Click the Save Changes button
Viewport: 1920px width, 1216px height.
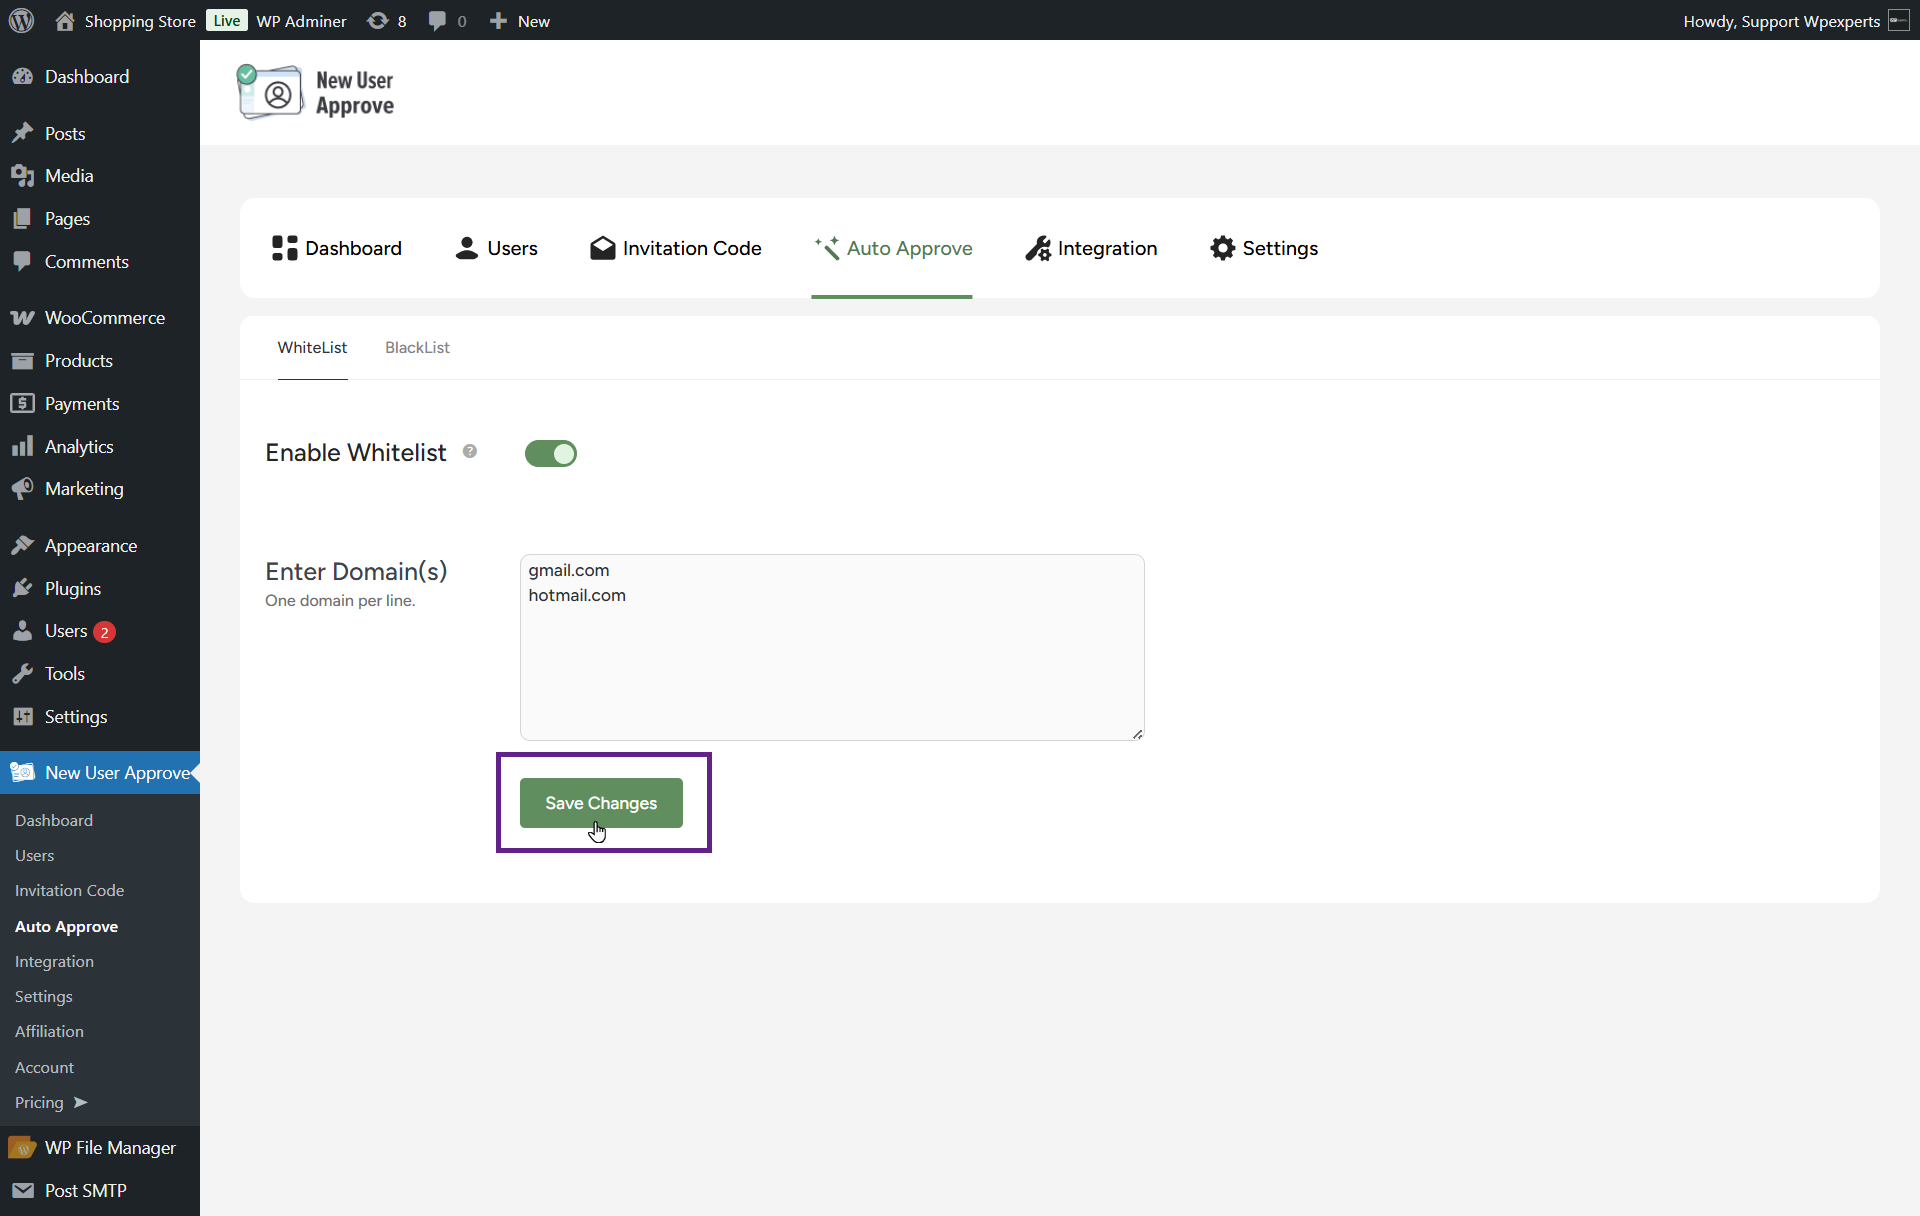(601, 803)
